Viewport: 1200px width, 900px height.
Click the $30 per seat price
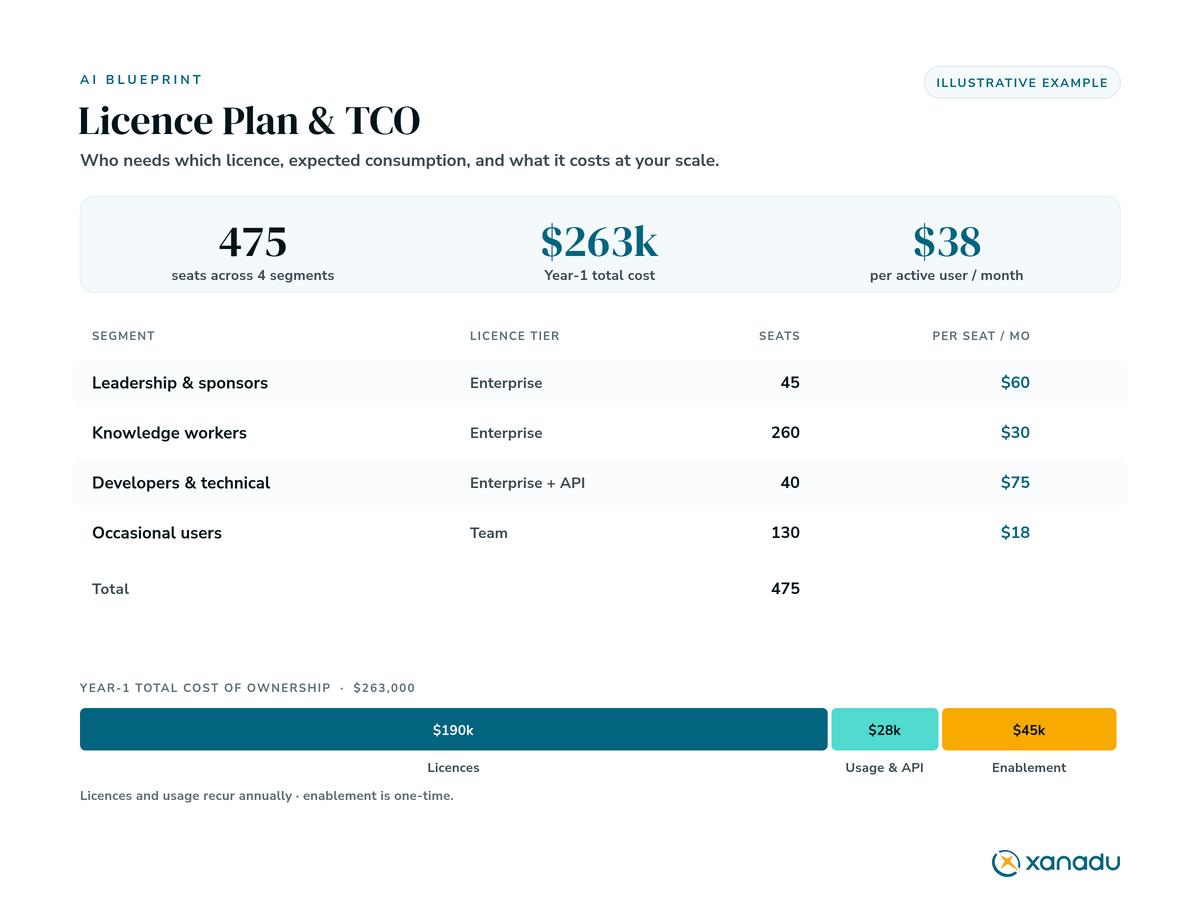coord(1015,433)
